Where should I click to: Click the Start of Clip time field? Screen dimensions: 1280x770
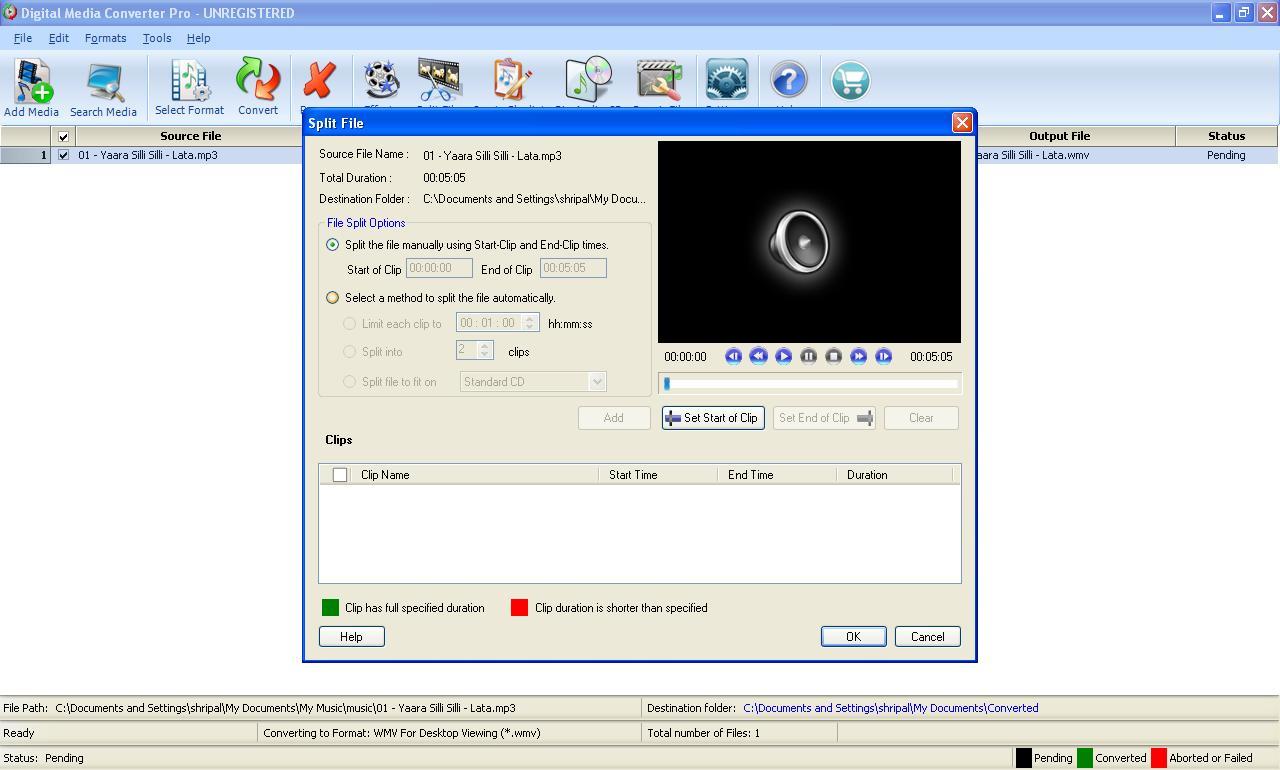coord(439,268)
